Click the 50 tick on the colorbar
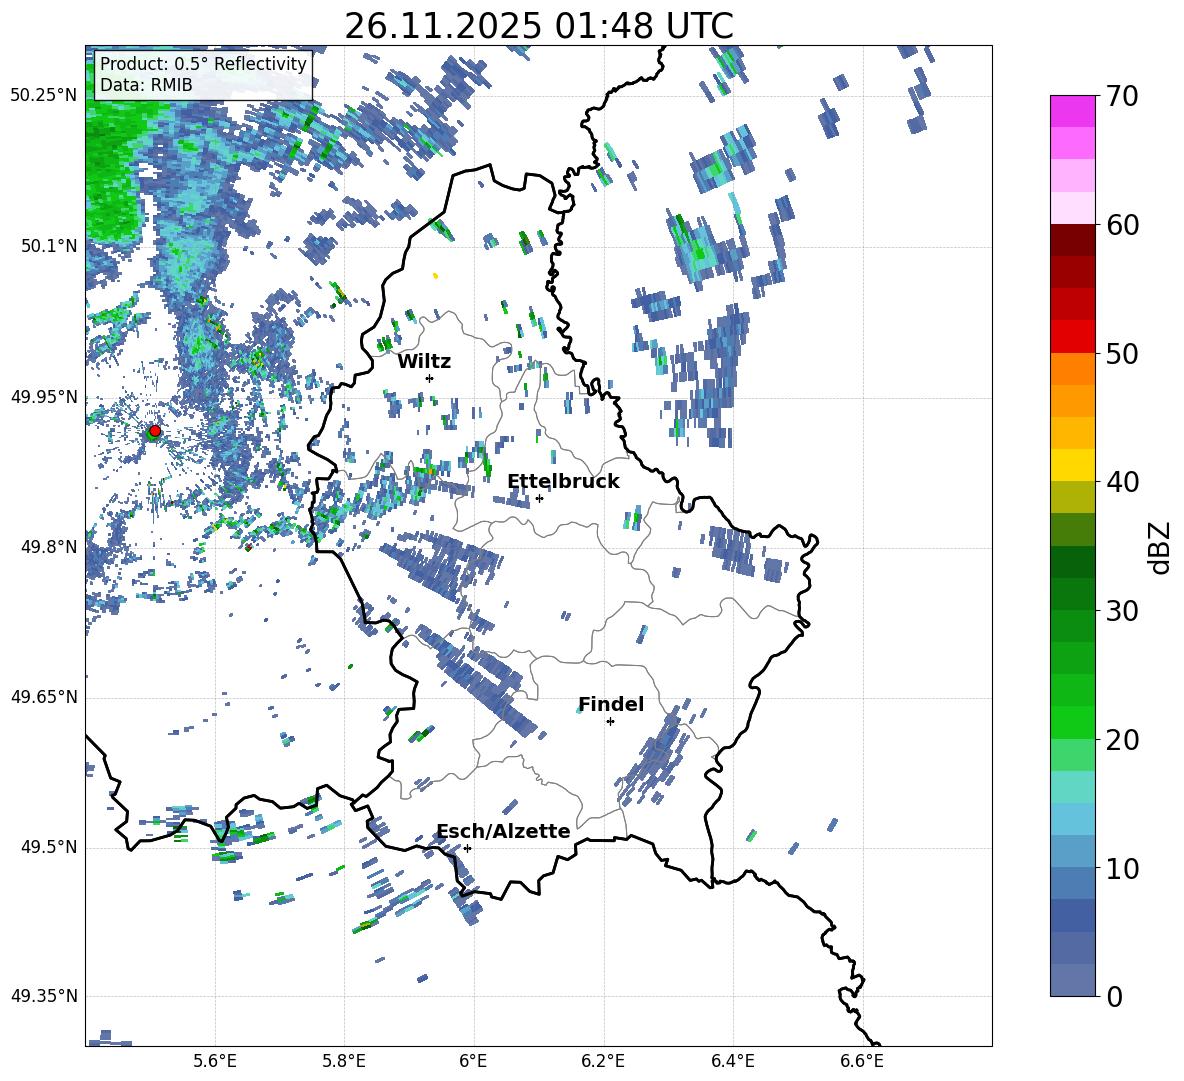This screenshot has height=1081, width=1184. [1122, 353]
